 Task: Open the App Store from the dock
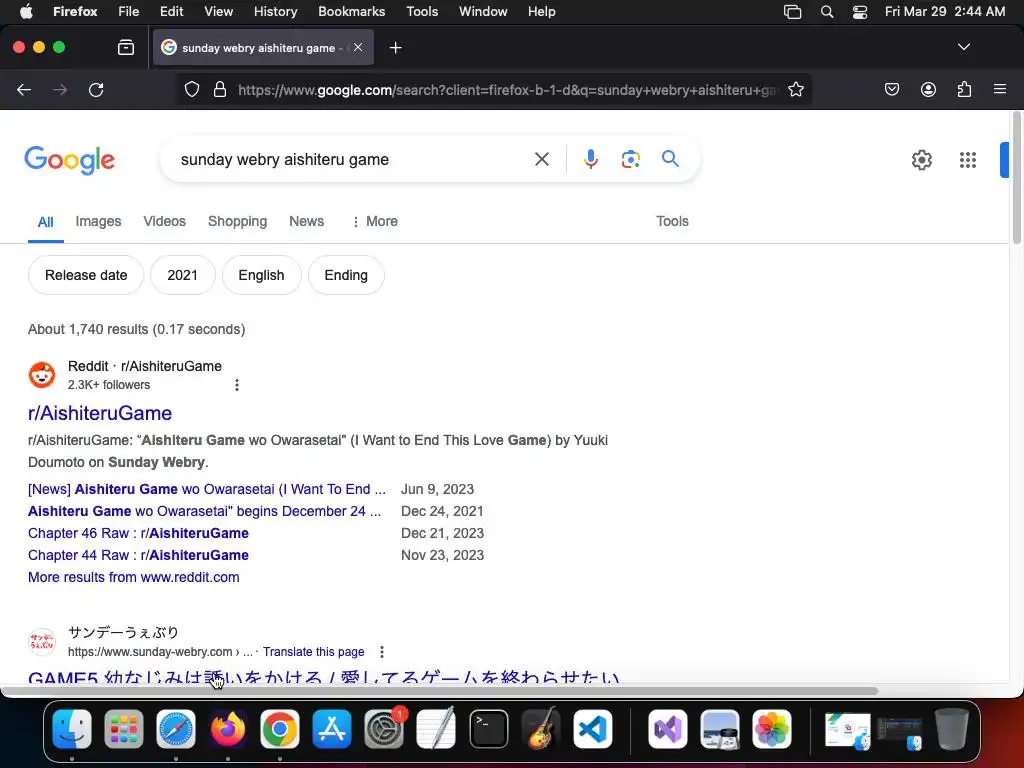[332, 729]
